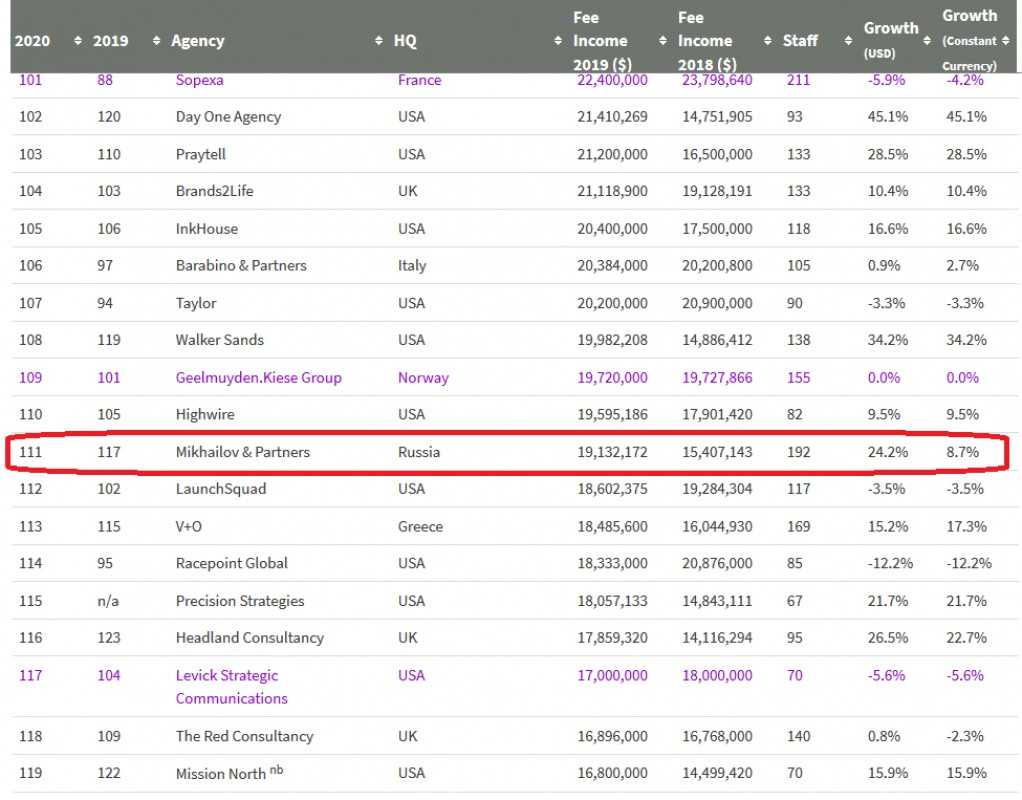Image resolution: width=1022 pixels, height=800 pixels.
Task: Click 2019 rank 88 for Sopexa
Action: (x=105, y=80)
